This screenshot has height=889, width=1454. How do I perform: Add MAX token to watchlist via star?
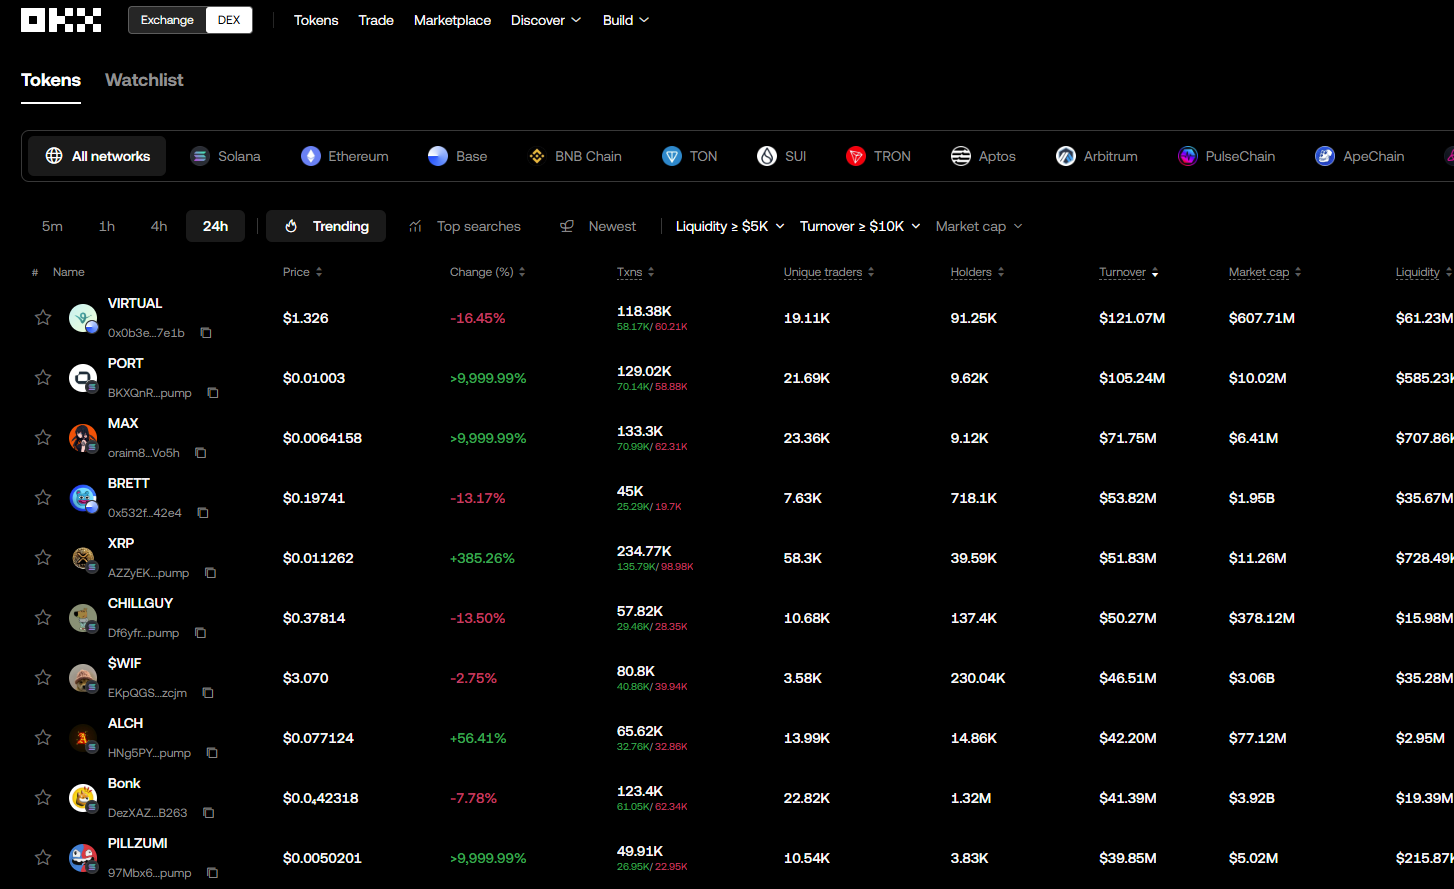click(x=43, y=438)
